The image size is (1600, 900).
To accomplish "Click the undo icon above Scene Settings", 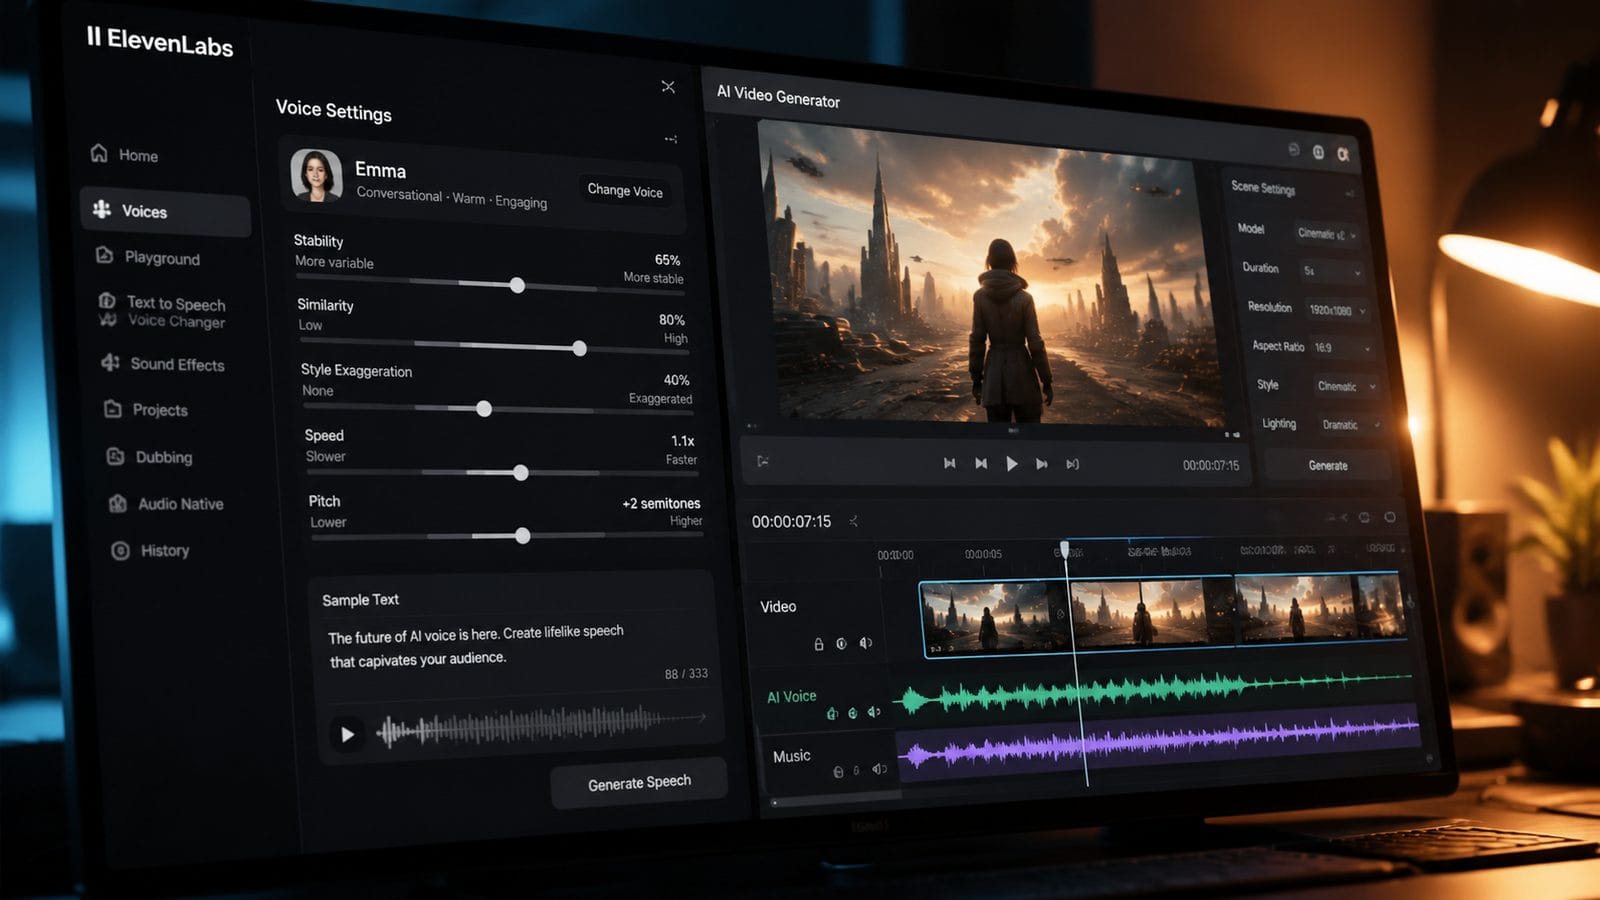I will [x=1293, y=149].
